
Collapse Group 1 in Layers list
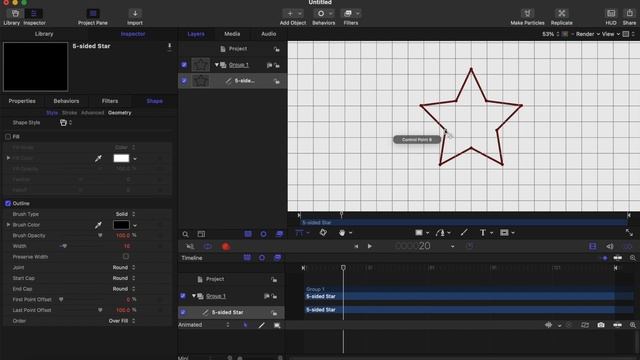click(x=216, y=64)
